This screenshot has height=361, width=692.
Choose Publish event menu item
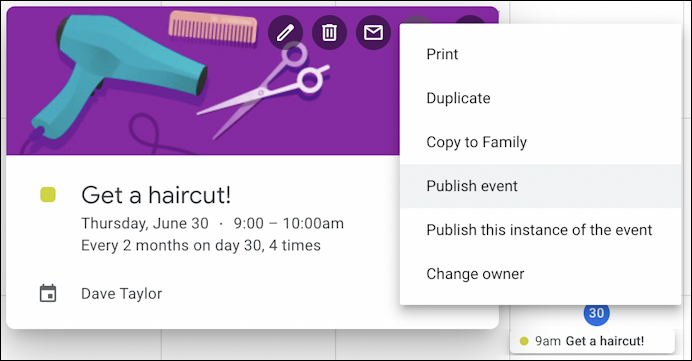[x=541, y=186]
